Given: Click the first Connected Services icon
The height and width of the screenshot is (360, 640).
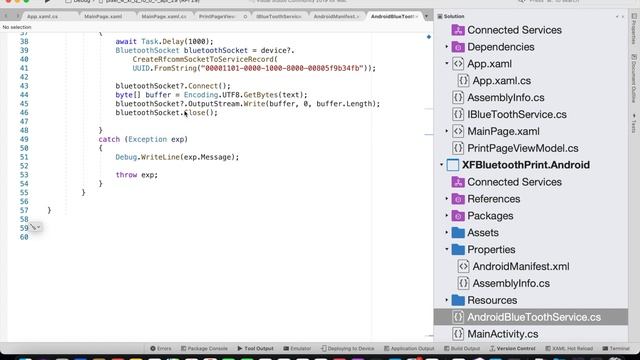Looking at the screenshot, I should point(458,30).
